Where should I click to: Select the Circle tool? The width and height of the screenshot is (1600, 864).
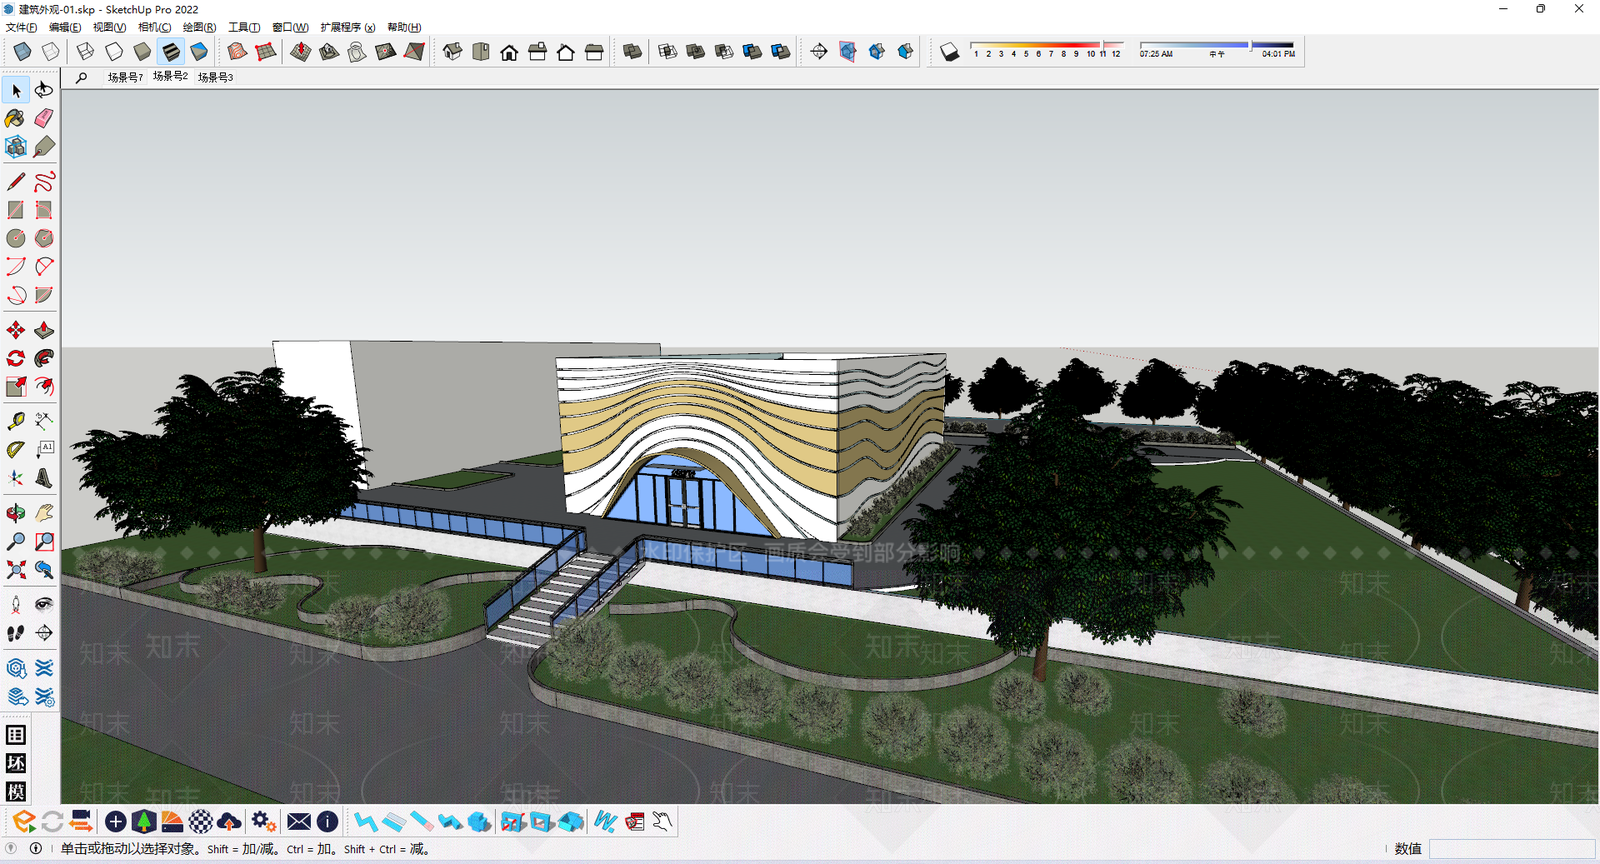click(15, 238)
